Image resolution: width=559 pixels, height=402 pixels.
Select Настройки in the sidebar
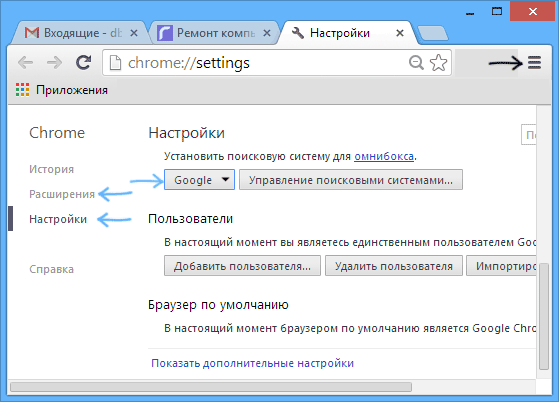pyautogui.click(x=58, y=219)
